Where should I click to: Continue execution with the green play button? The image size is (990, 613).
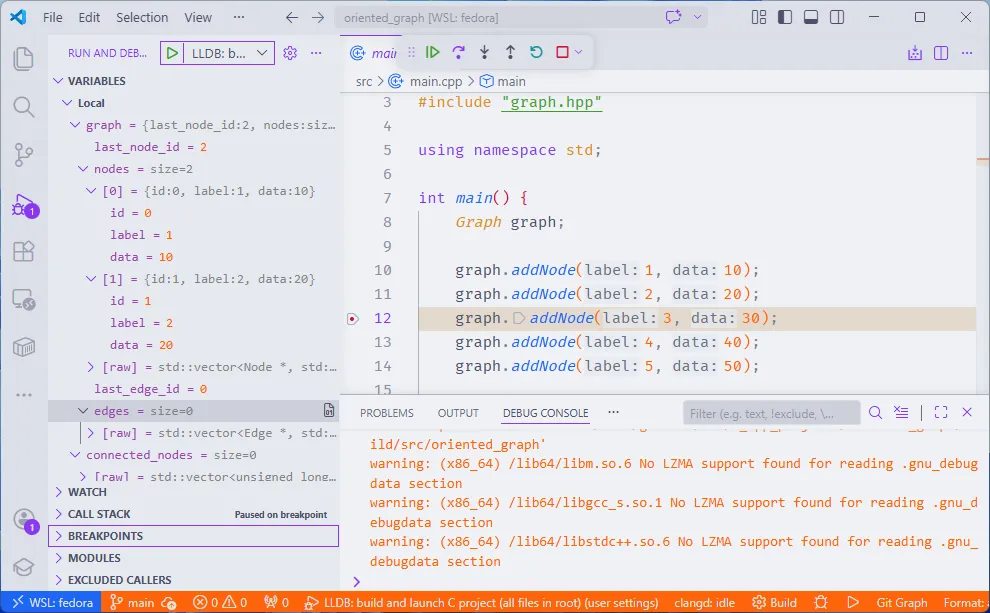point(432,51)
